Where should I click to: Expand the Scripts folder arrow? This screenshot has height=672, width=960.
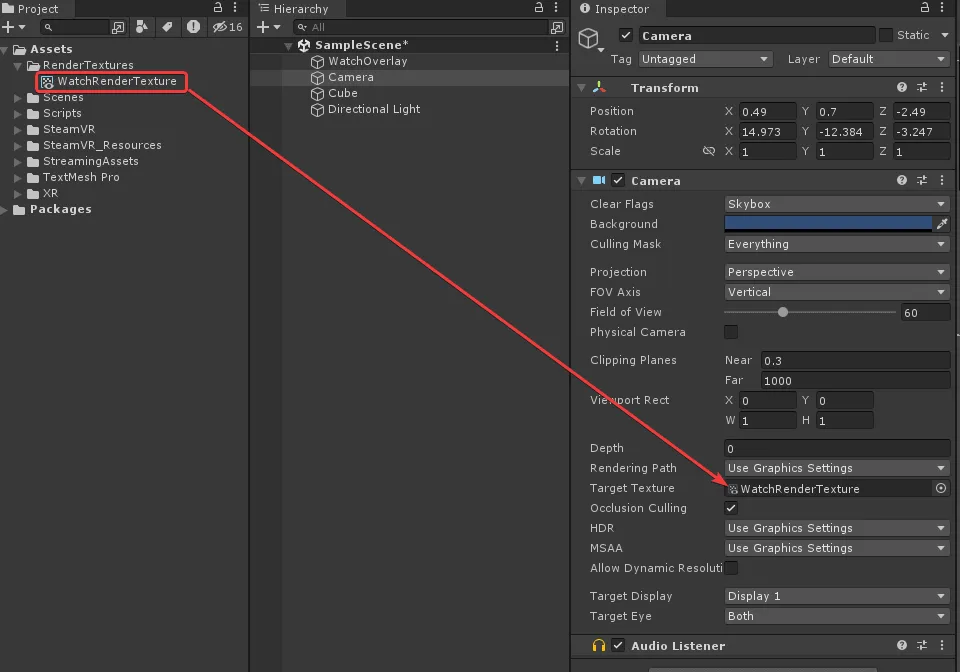tap(18, 114)
